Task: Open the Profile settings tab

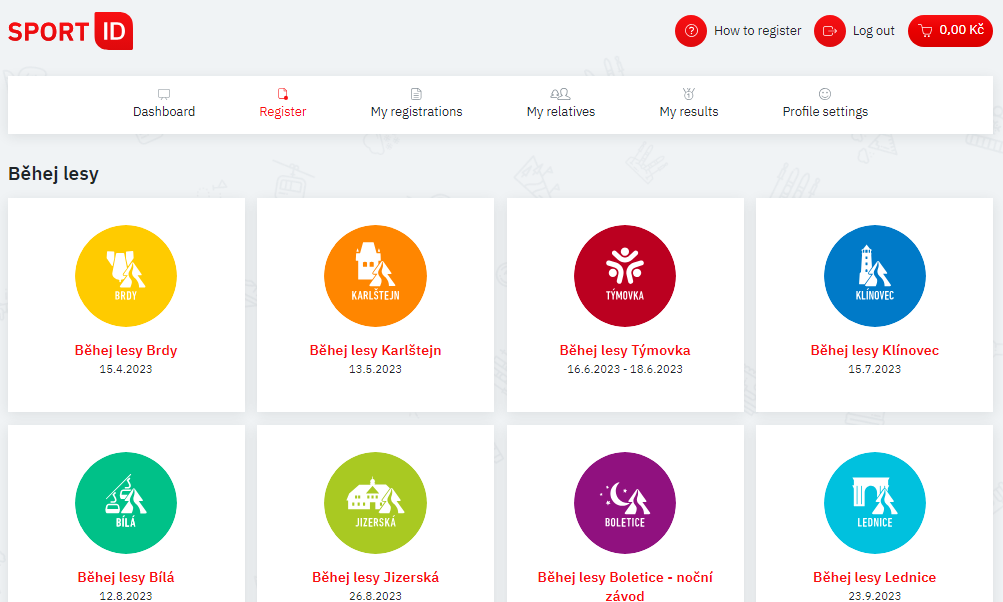Action: tap(825, 111)
